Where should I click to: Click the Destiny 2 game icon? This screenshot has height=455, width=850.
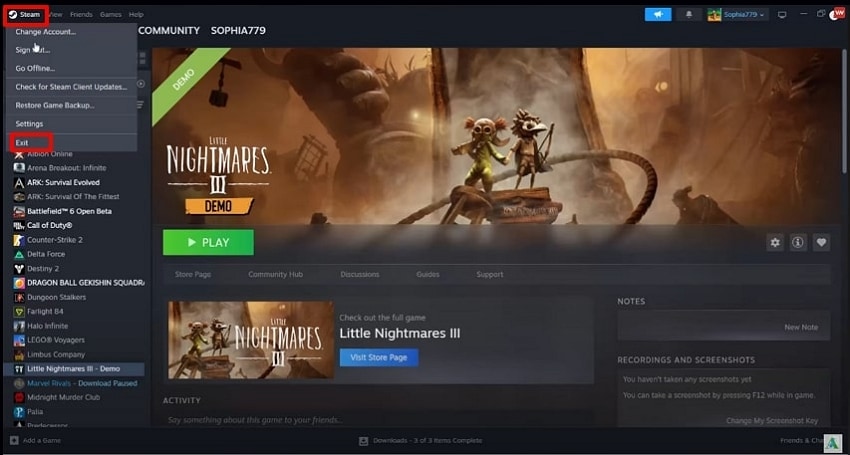pos(19,268)
